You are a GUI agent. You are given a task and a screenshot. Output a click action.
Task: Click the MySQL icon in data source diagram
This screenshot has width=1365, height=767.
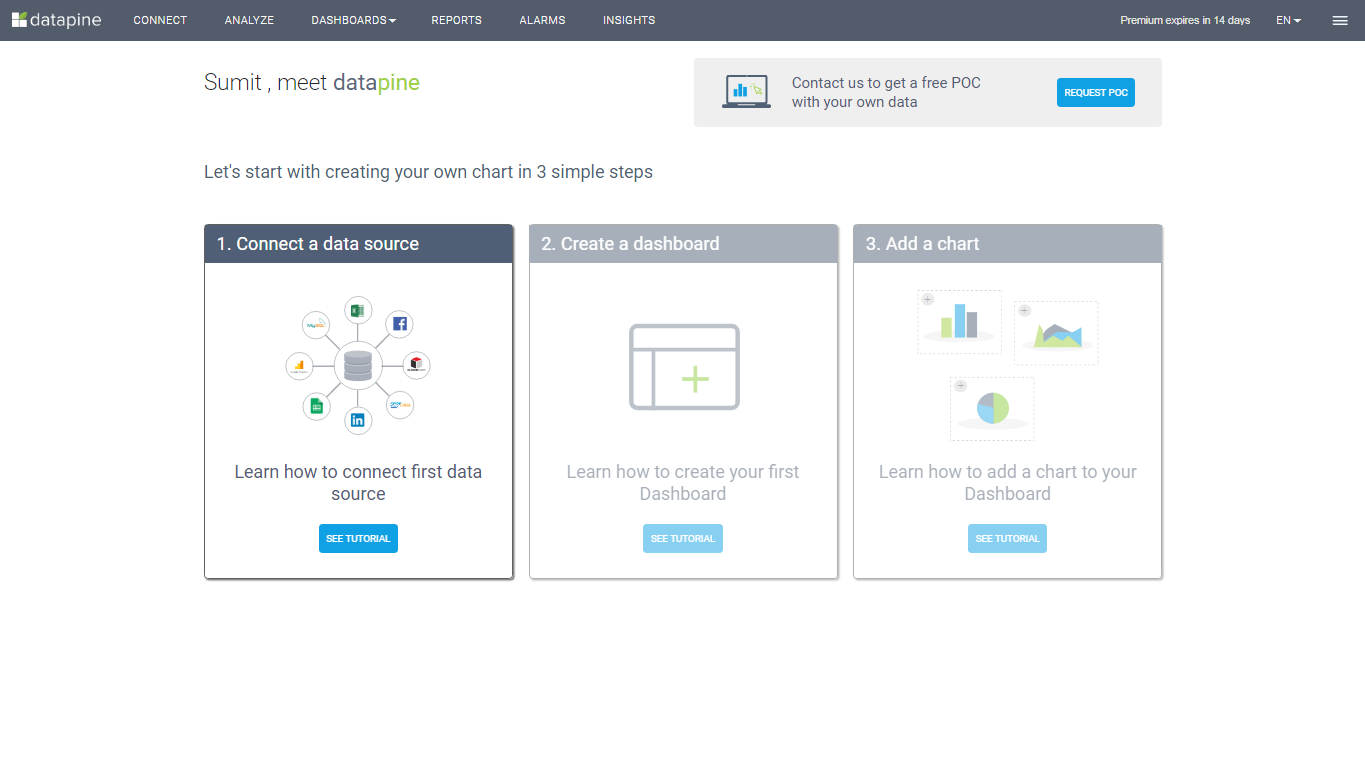coord(317,324)
